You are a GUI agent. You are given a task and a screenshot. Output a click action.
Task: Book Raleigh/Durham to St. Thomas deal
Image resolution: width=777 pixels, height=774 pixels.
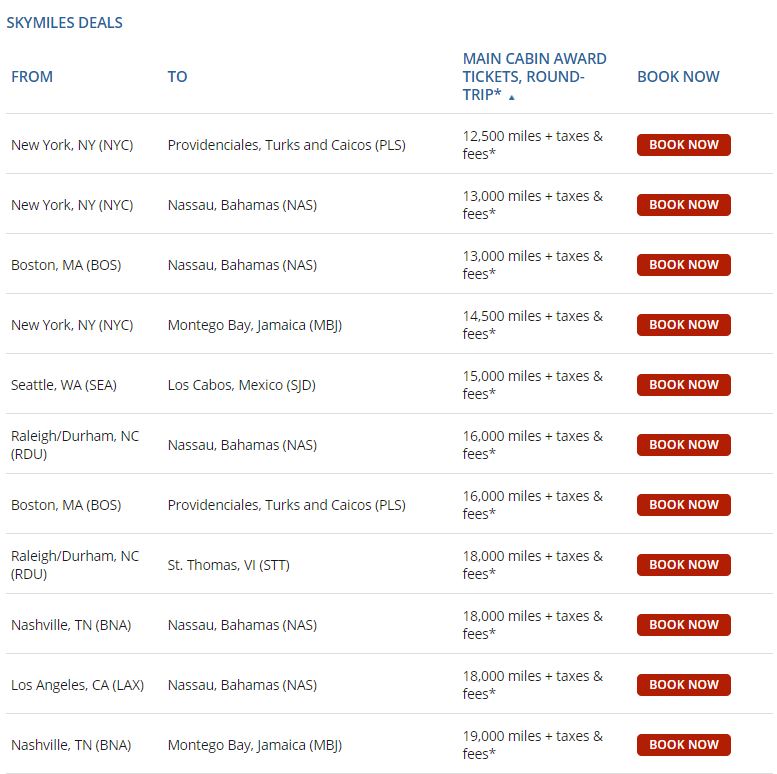[684, 565]
